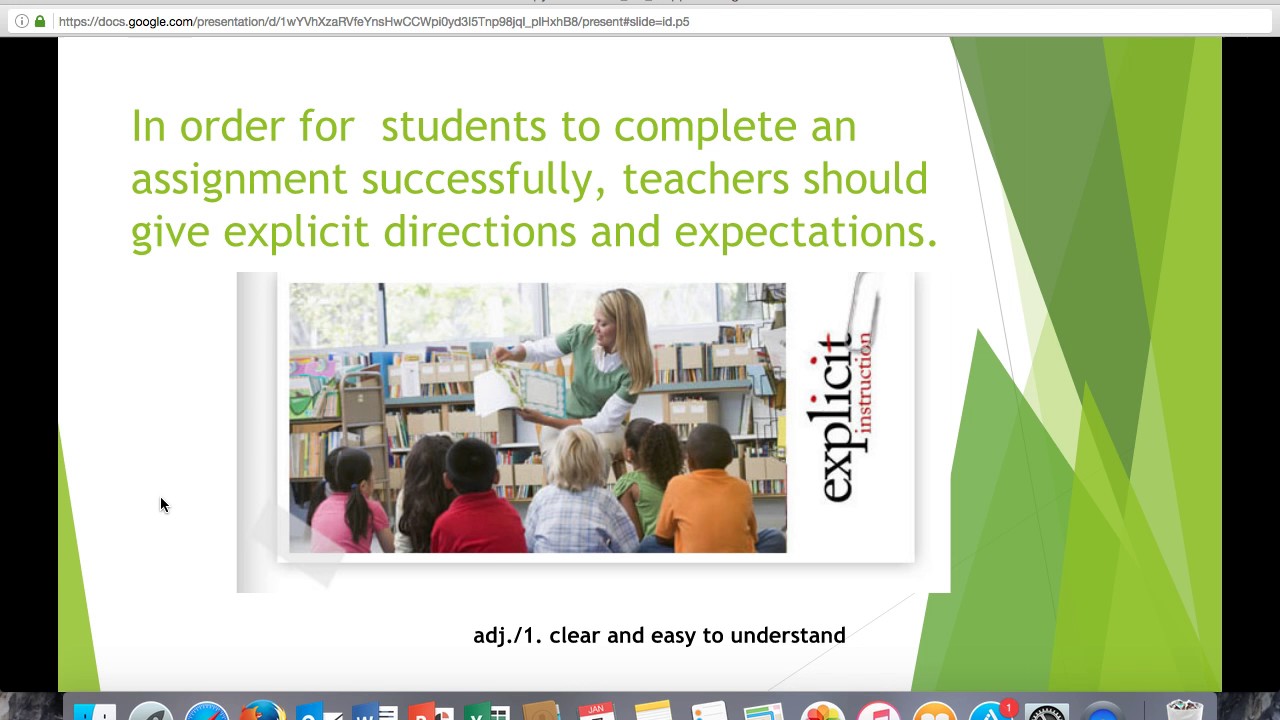Viewport: 1280px width, 720px height.
Task: Open Finder from the Dock
Action: [x=96, y=710]
